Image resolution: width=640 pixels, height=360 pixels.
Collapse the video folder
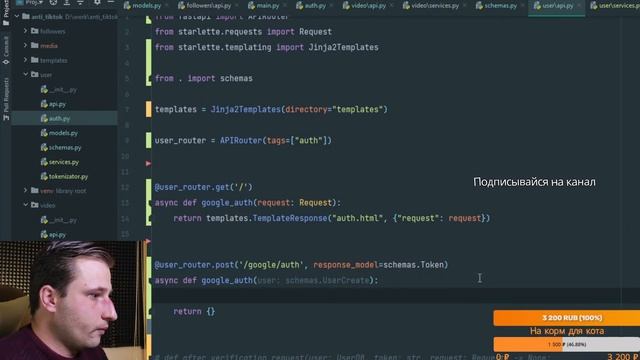(x=25, y=205)
